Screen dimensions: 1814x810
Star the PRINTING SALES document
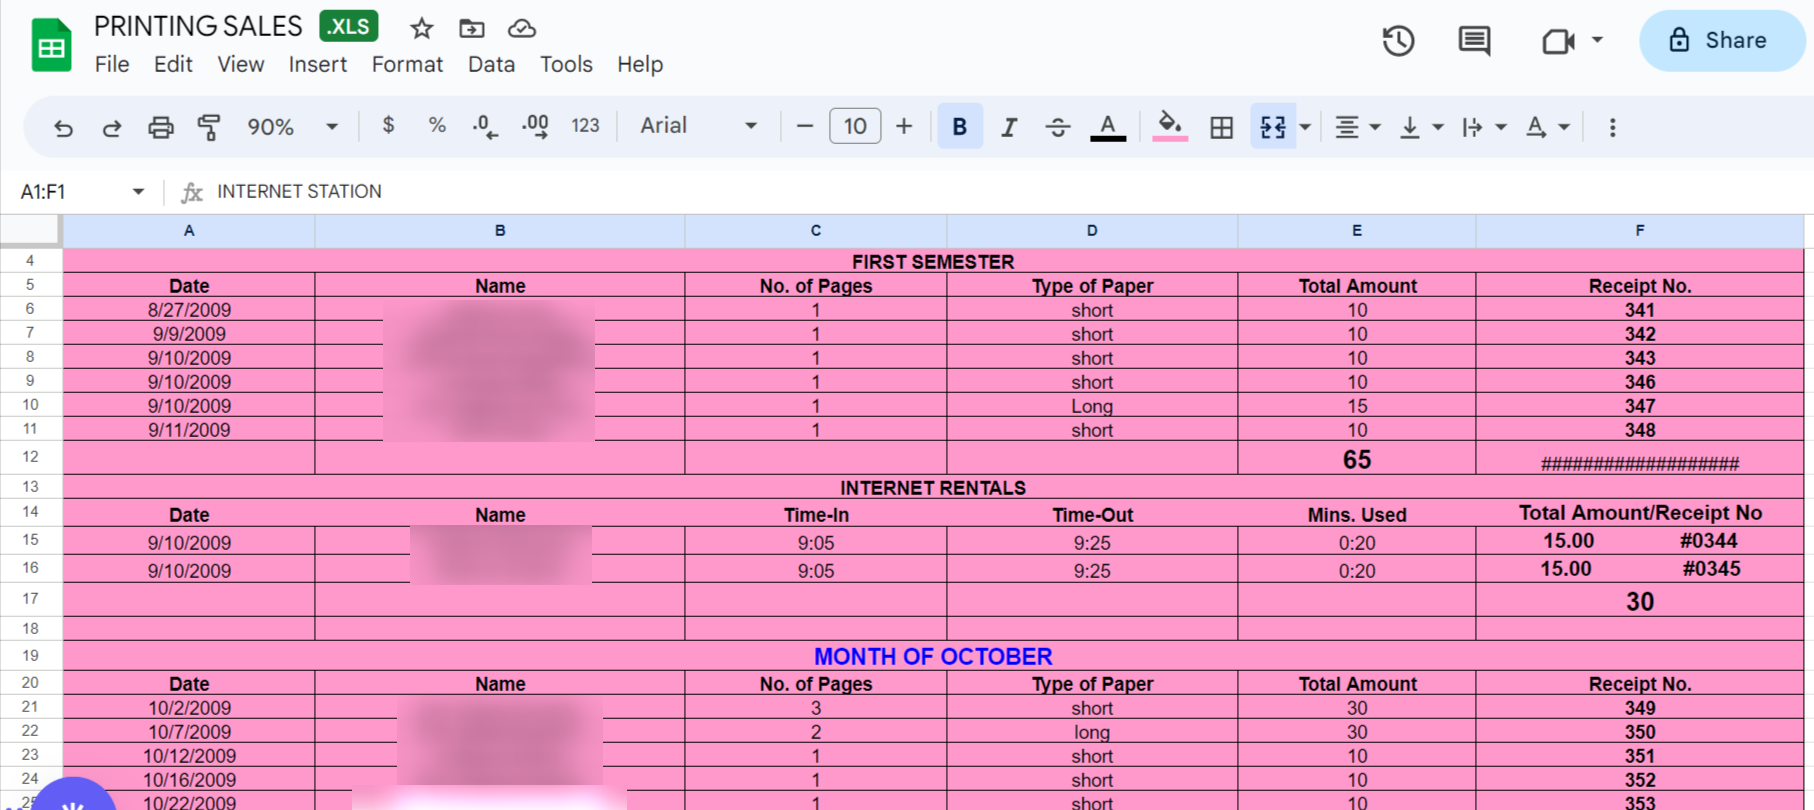click(x=422, y=28)
